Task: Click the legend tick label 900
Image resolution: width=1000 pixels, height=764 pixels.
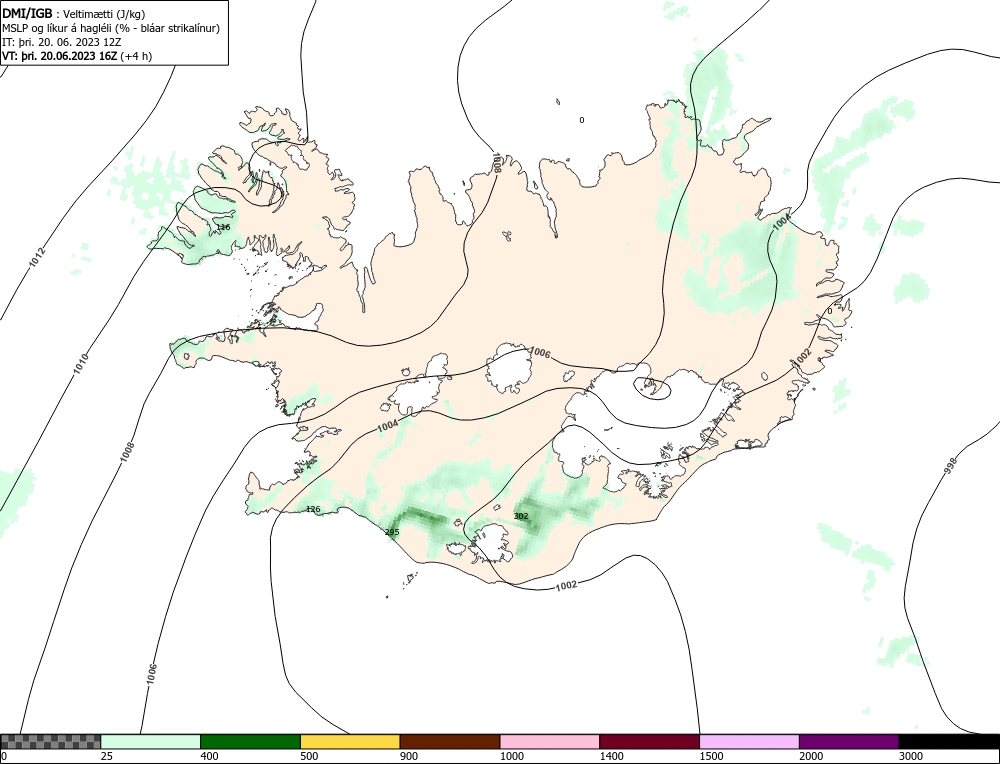Action: [409, 756]
